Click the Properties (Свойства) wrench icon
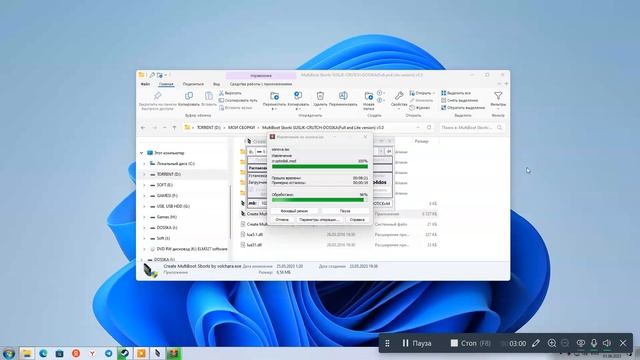The image size is (640, 360). click(399, 96)
